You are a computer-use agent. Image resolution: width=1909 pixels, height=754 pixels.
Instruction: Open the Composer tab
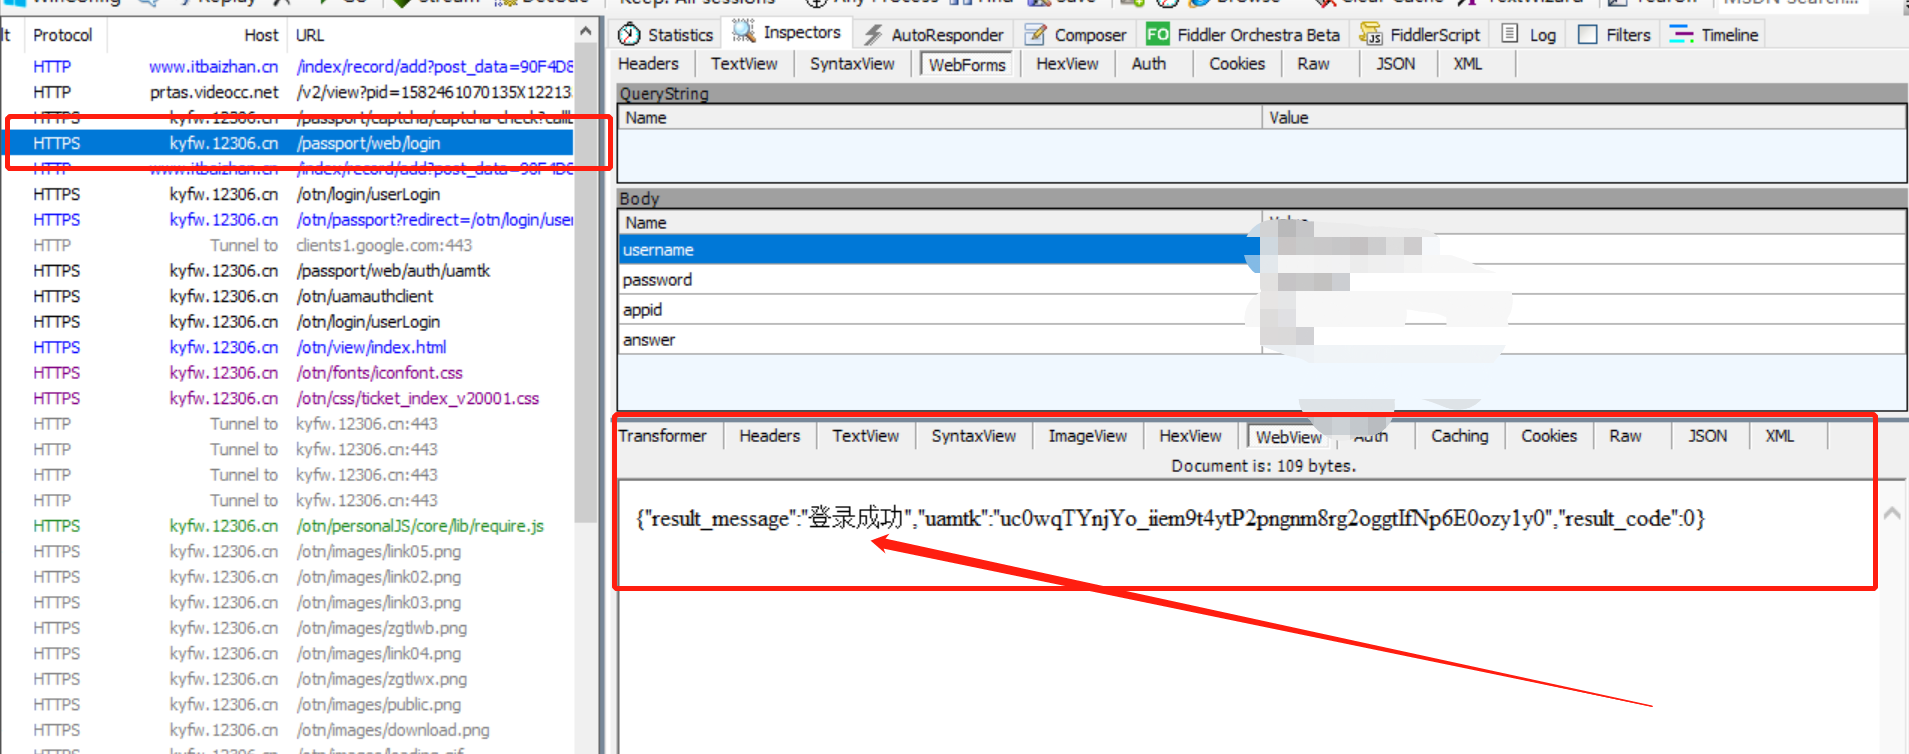pos(1076,35)
